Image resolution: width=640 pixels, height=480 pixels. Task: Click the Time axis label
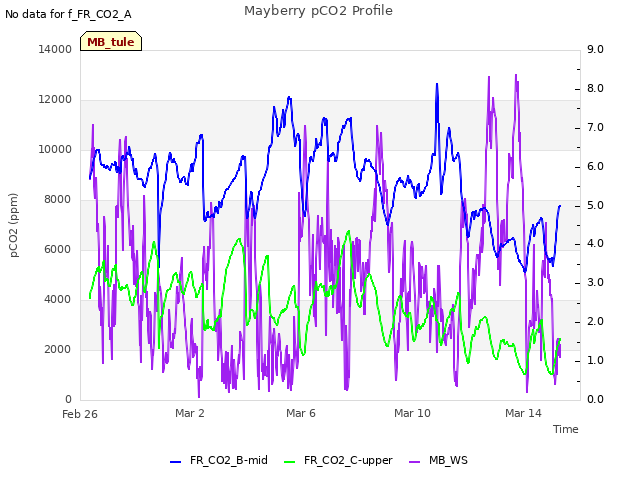click(x=566, y=429)
